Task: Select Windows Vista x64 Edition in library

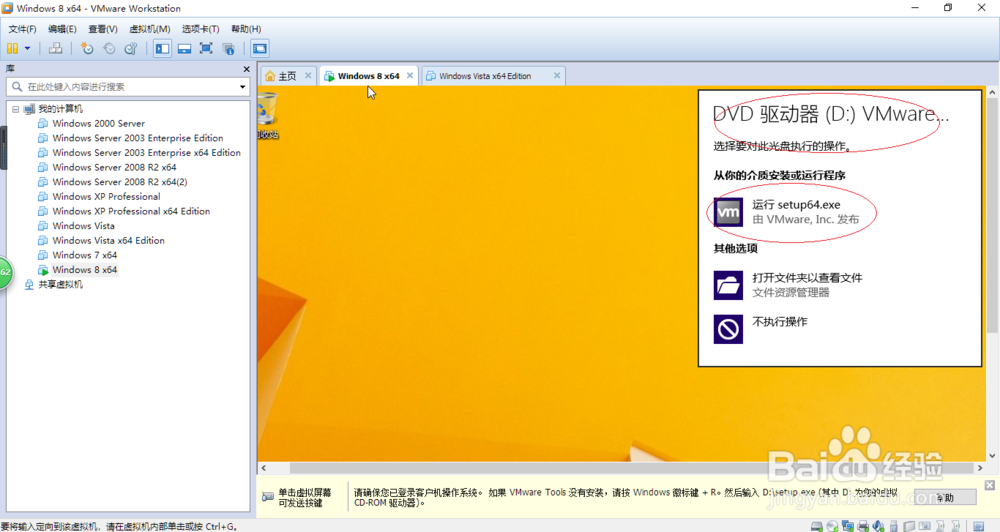Action: [x=108, y=241]
